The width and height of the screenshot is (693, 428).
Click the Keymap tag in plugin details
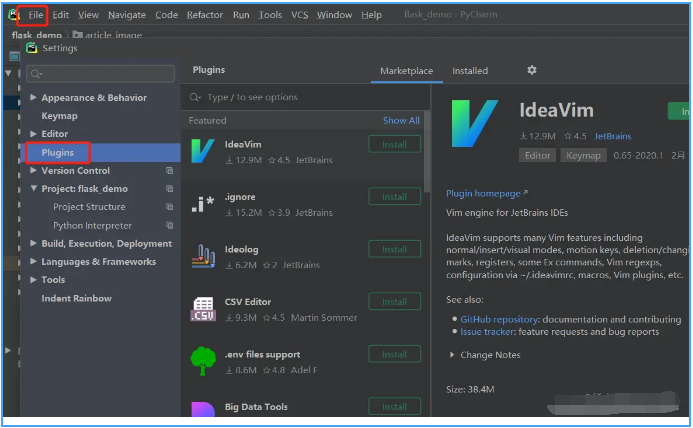coord(583,156)
